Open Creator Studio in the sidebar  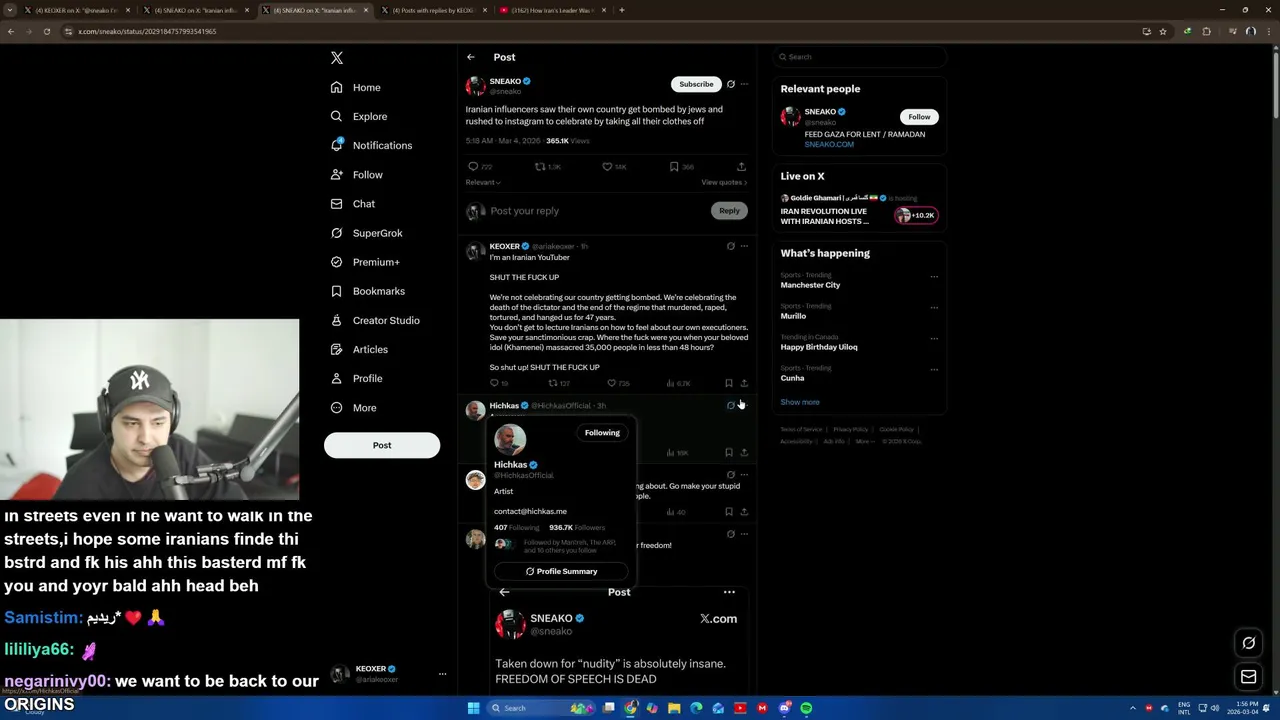(x=375, y=320)
